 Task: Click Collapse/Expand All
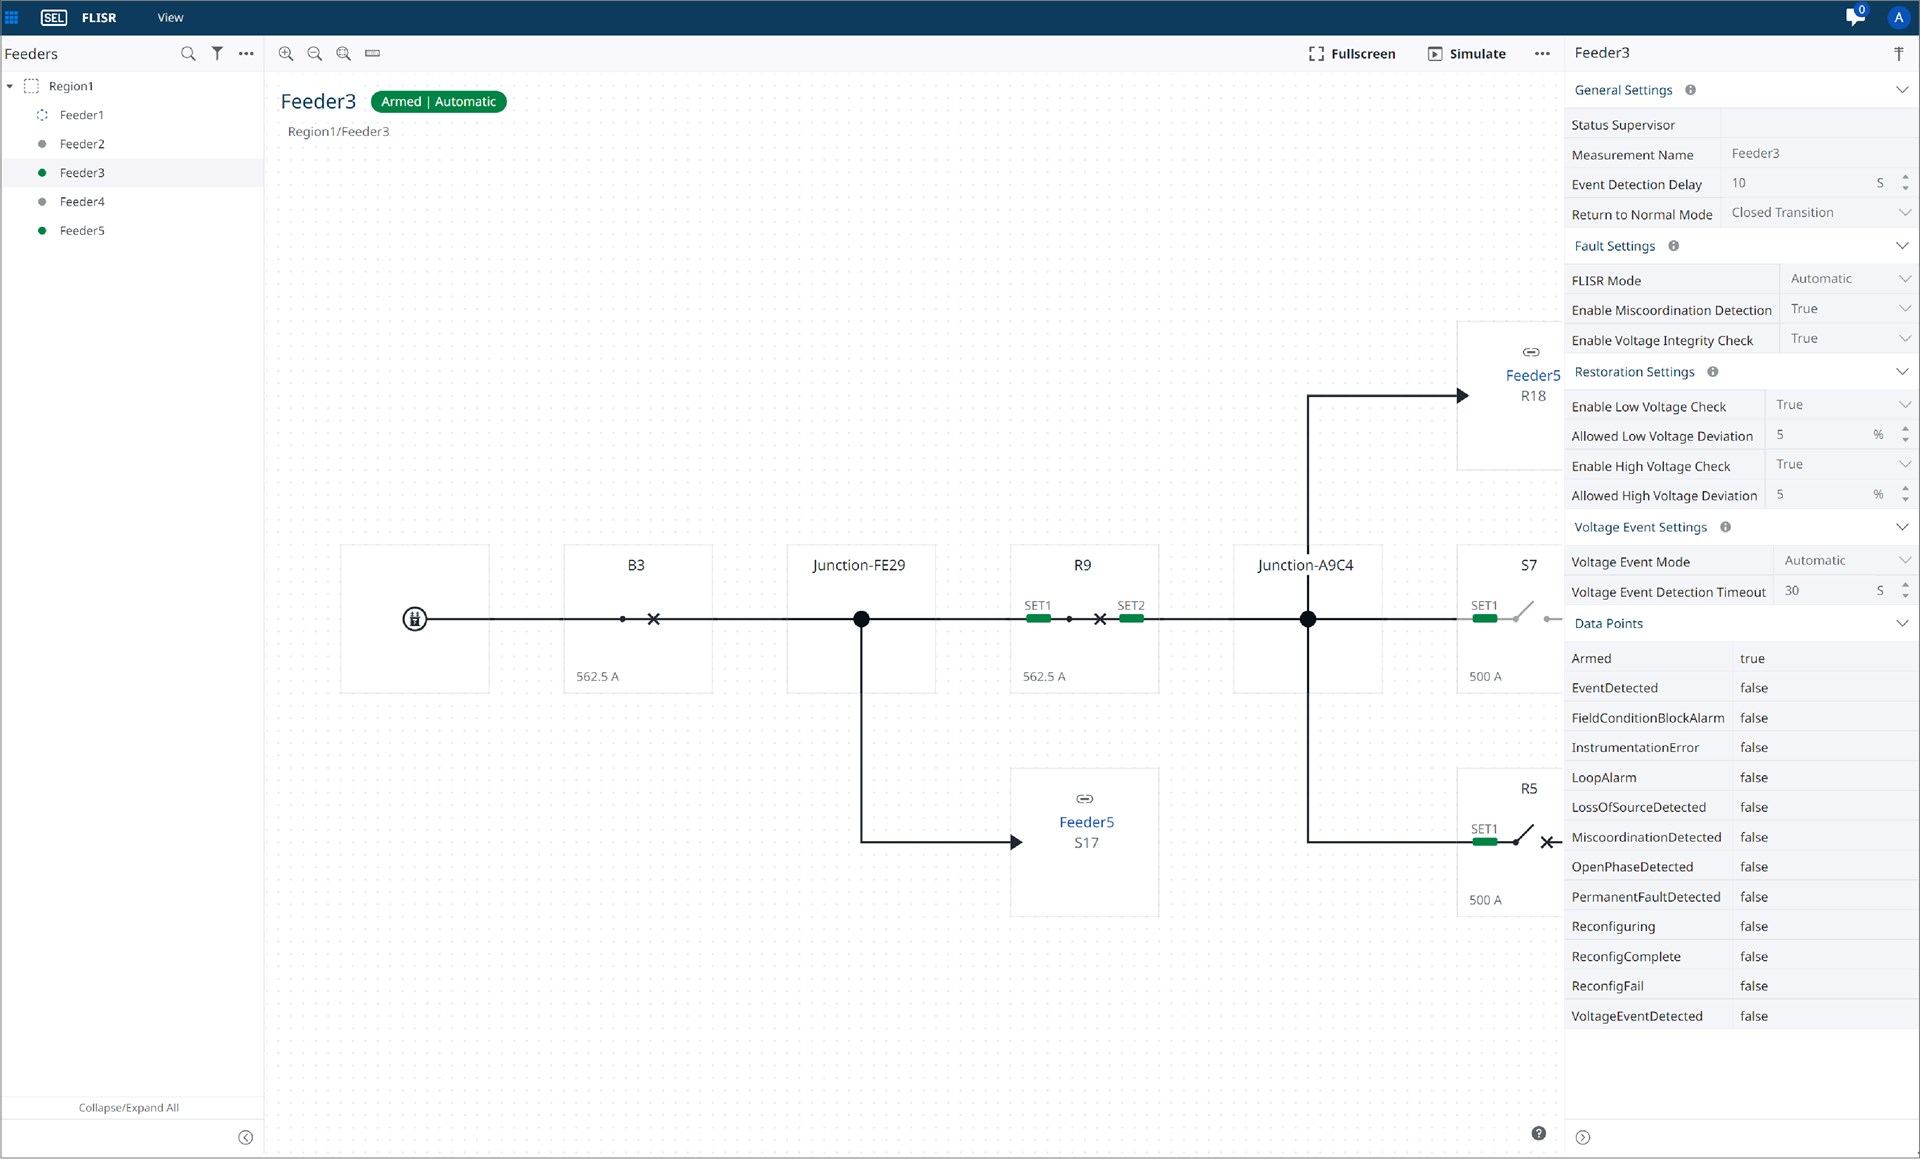pos(129,1107)
